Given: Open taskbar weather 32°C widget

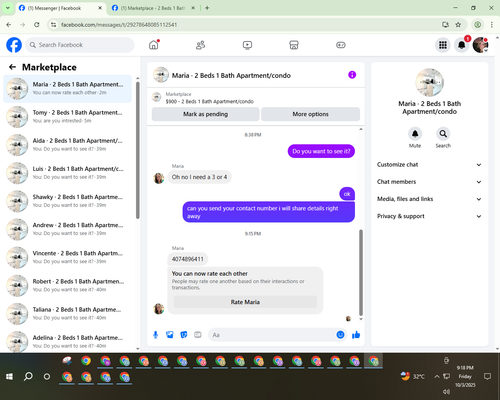Looking at the screenshot, I should click(x=413, y=377).
